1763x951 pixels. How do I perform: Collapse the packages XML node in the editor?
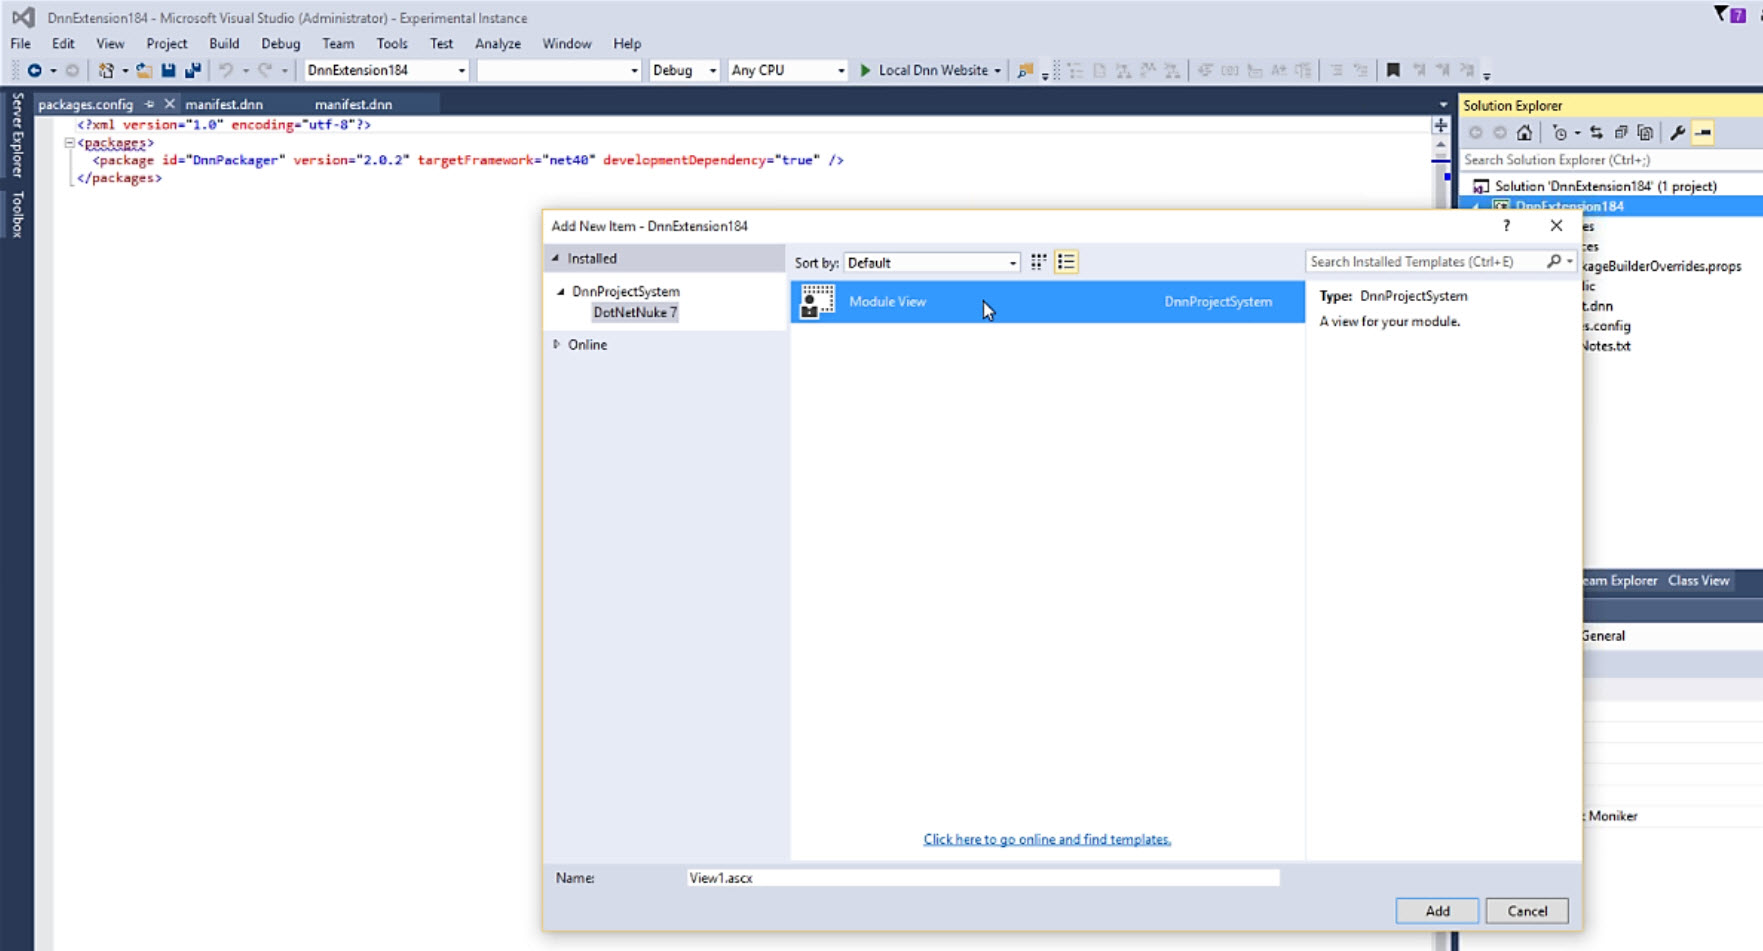[x=69, y=143]
